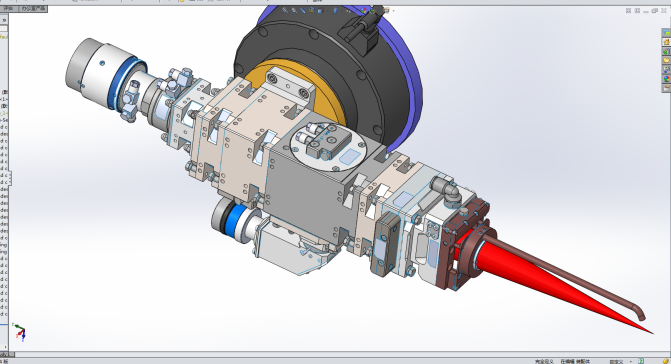Open the View Palette task pane tab
The width and height of the screenshot is (671, 364).
[x=666, y=69]
